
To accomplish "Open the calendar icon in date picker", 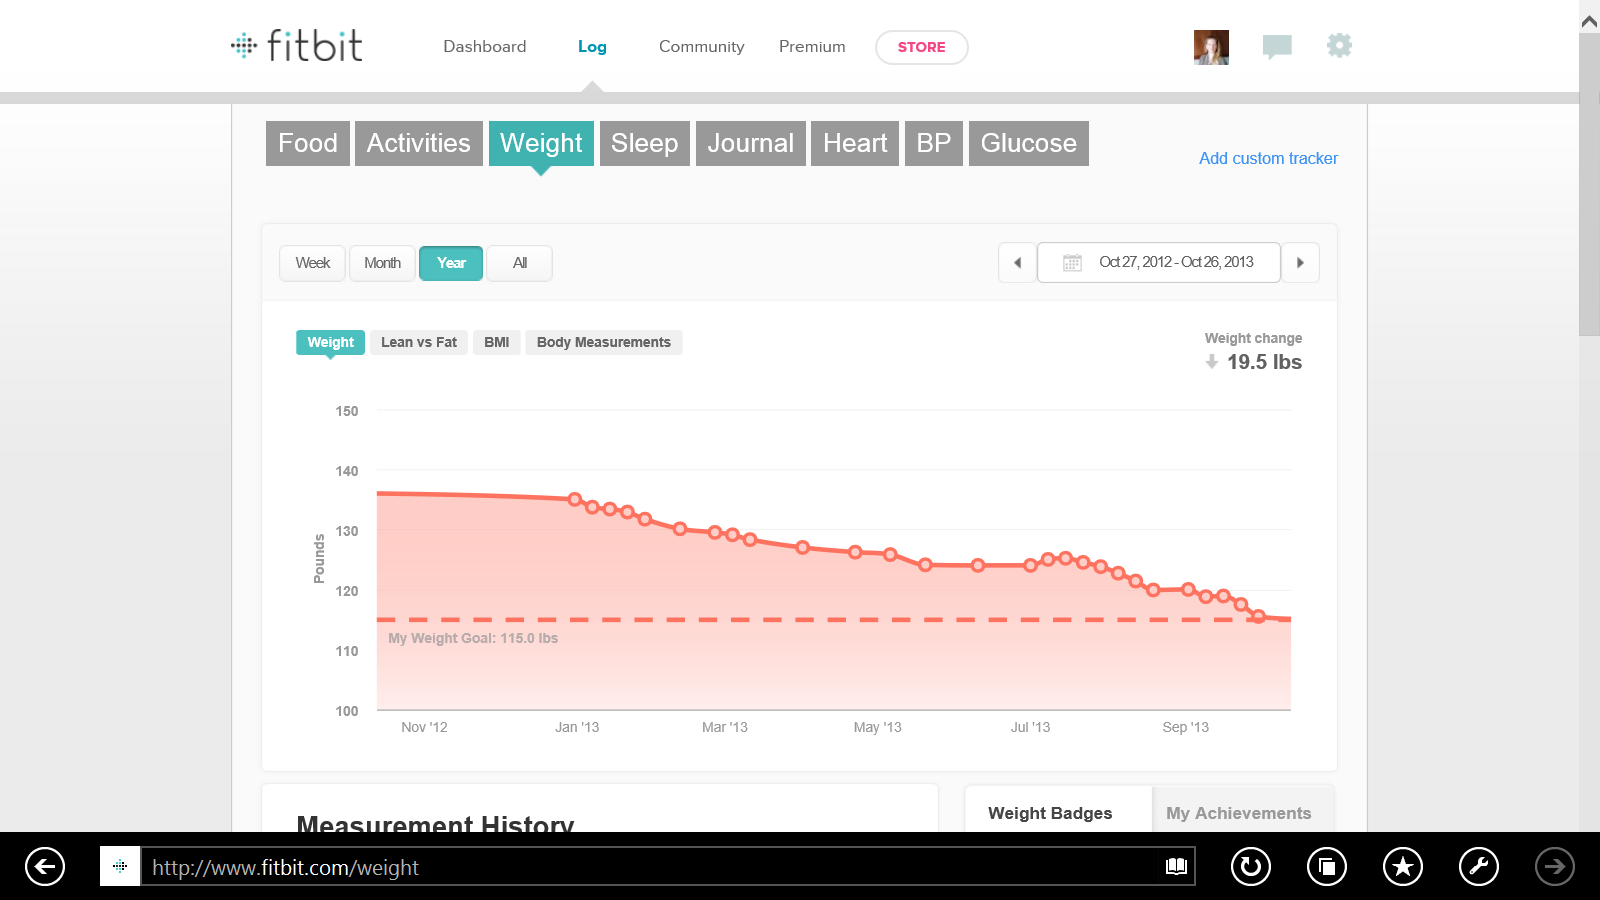I will pos(1072,263).
